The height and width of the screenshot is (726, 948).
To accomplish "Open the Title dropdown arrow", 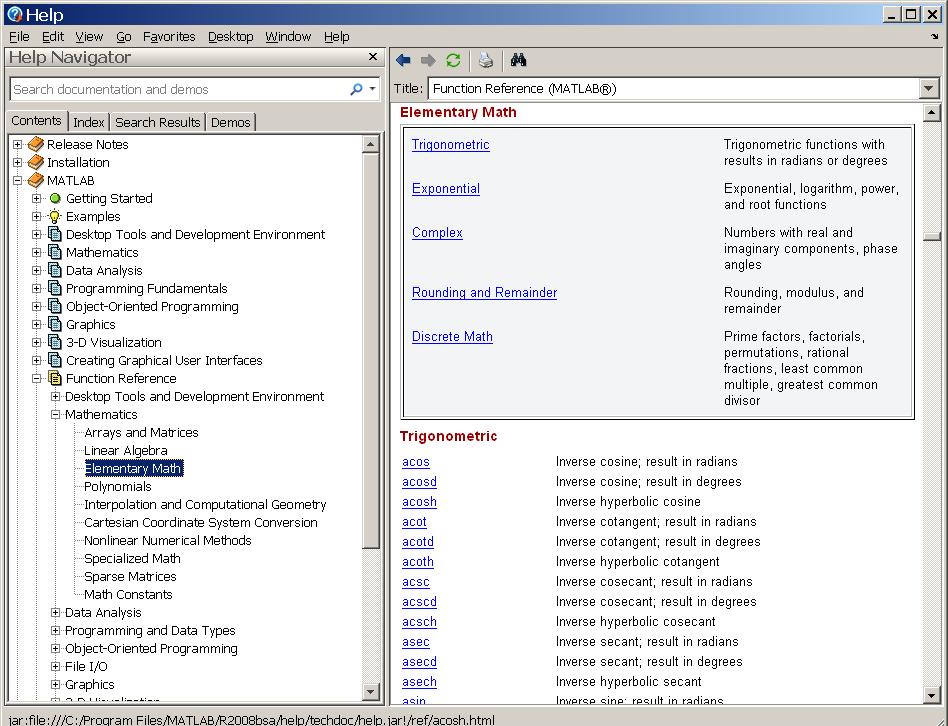I will pyautogui.click(x=929, y=89).
